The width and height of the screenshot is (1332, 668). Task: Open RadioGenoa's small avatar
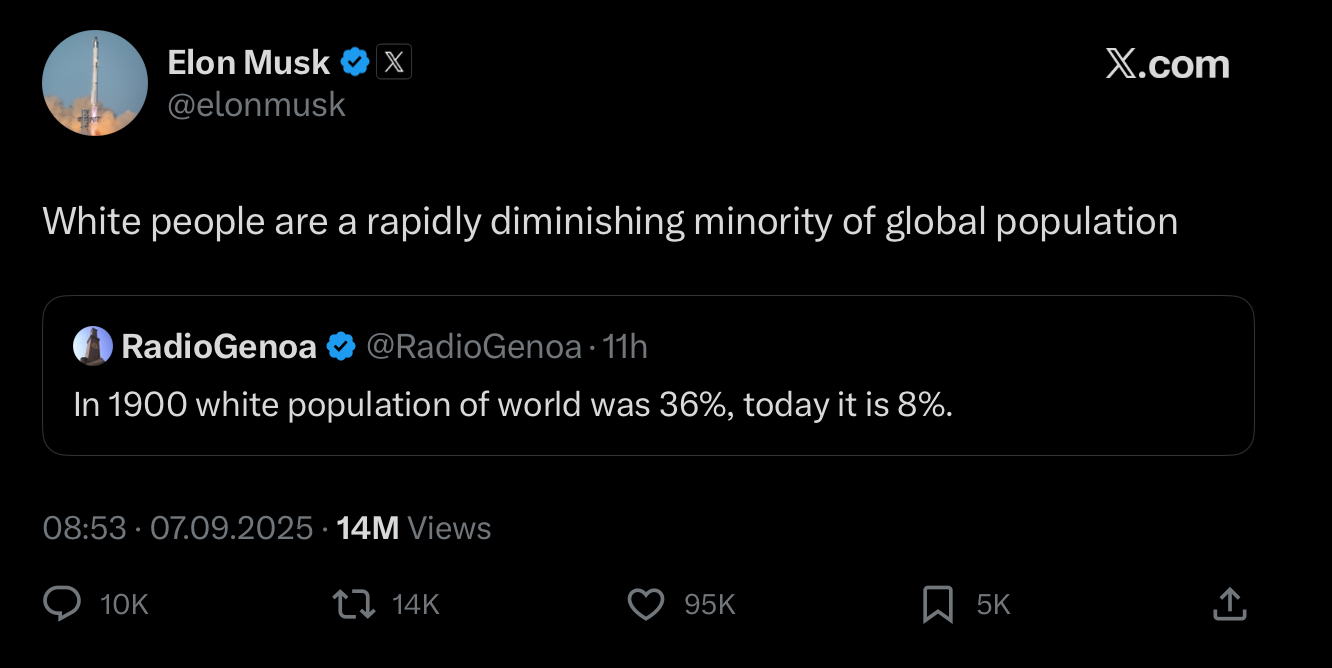tap(92, 347)
